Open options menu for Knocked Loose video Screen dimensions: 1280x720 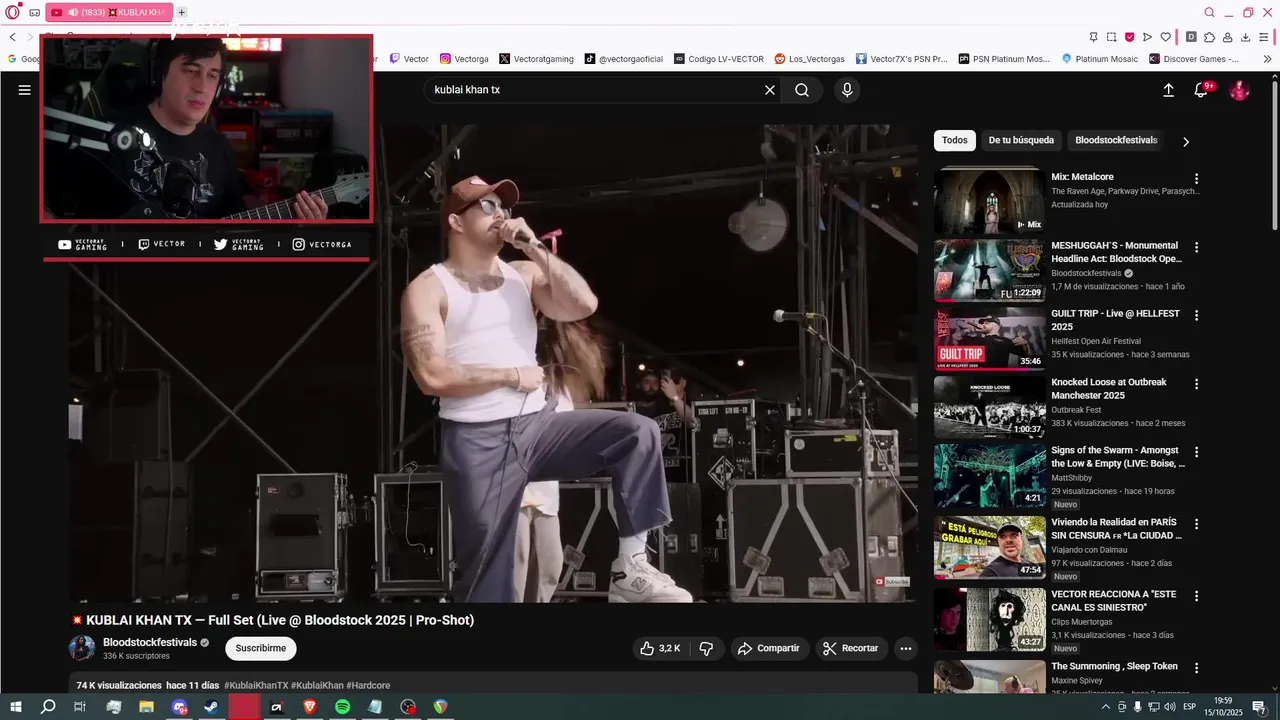tap(1196, 384)
